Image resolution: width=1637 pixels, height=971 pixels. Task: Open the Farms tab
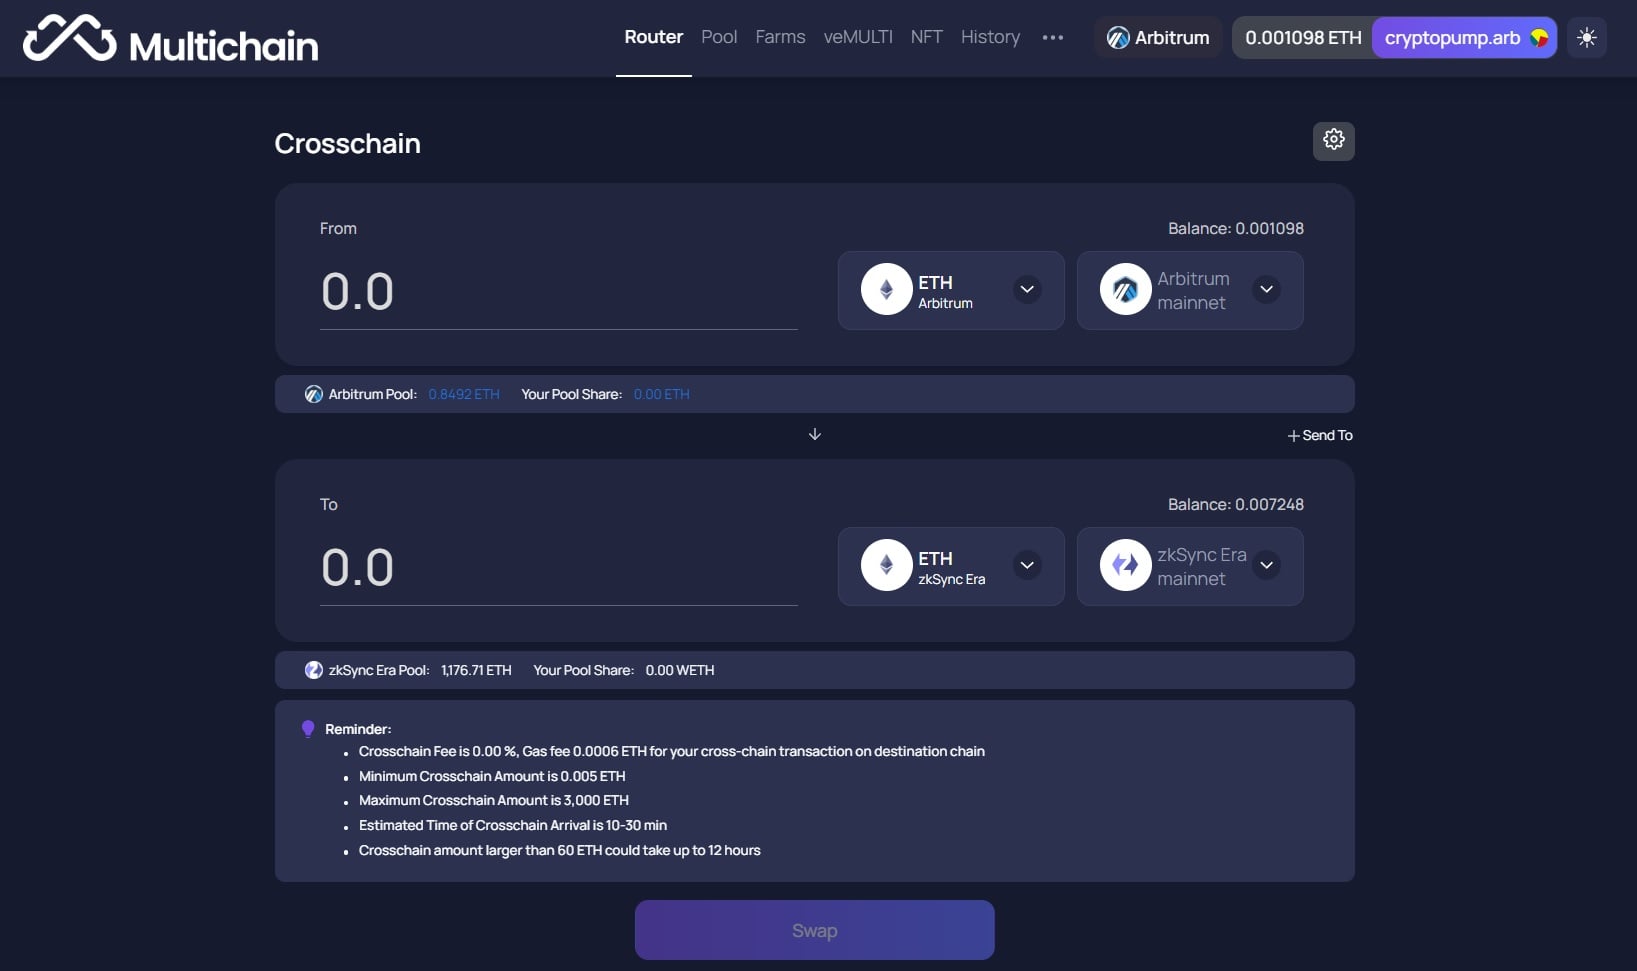point(780,37)
